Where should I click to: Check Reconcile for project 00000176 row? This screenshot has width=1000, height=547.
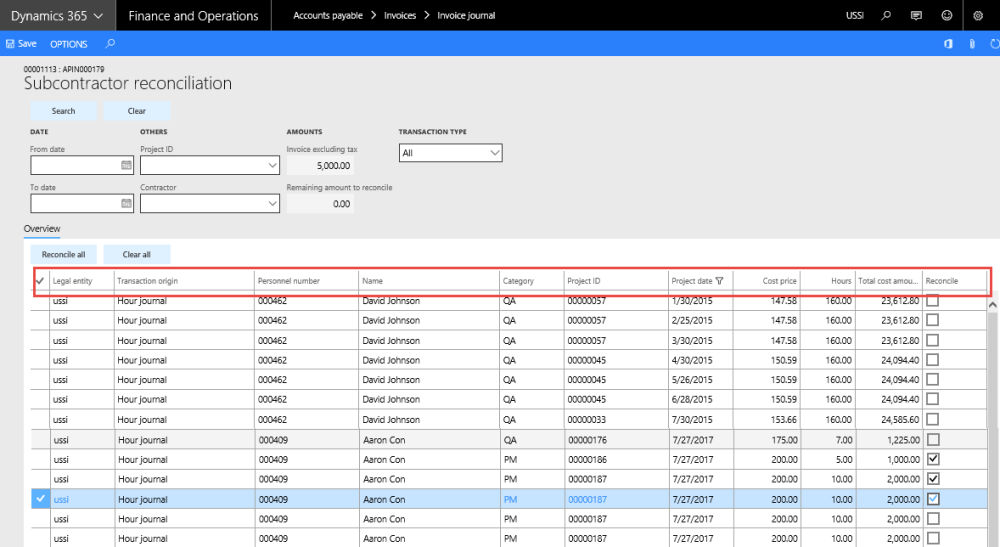tap(932, 439)
